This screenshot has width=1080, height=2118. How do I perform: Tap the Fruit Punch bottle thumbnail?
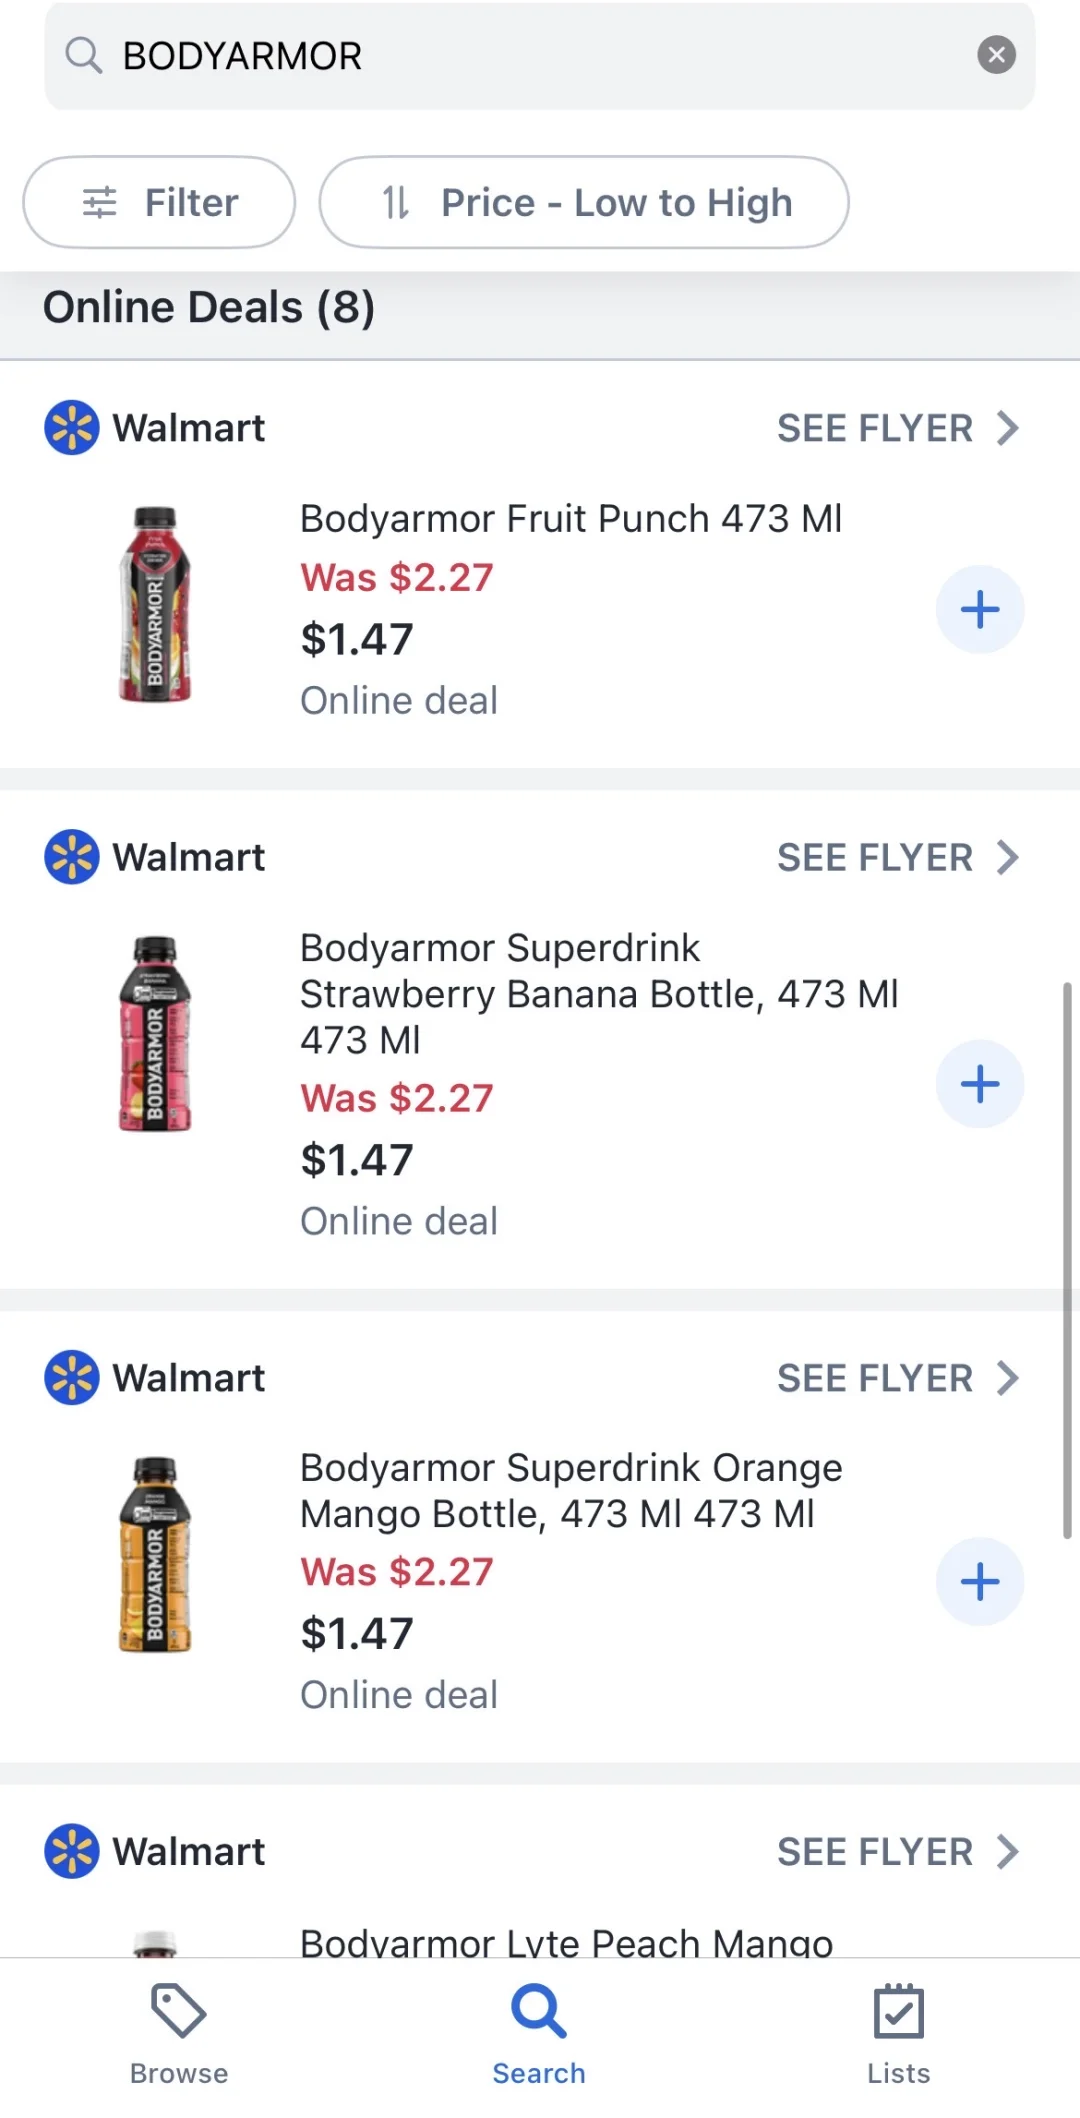[155, 604]
